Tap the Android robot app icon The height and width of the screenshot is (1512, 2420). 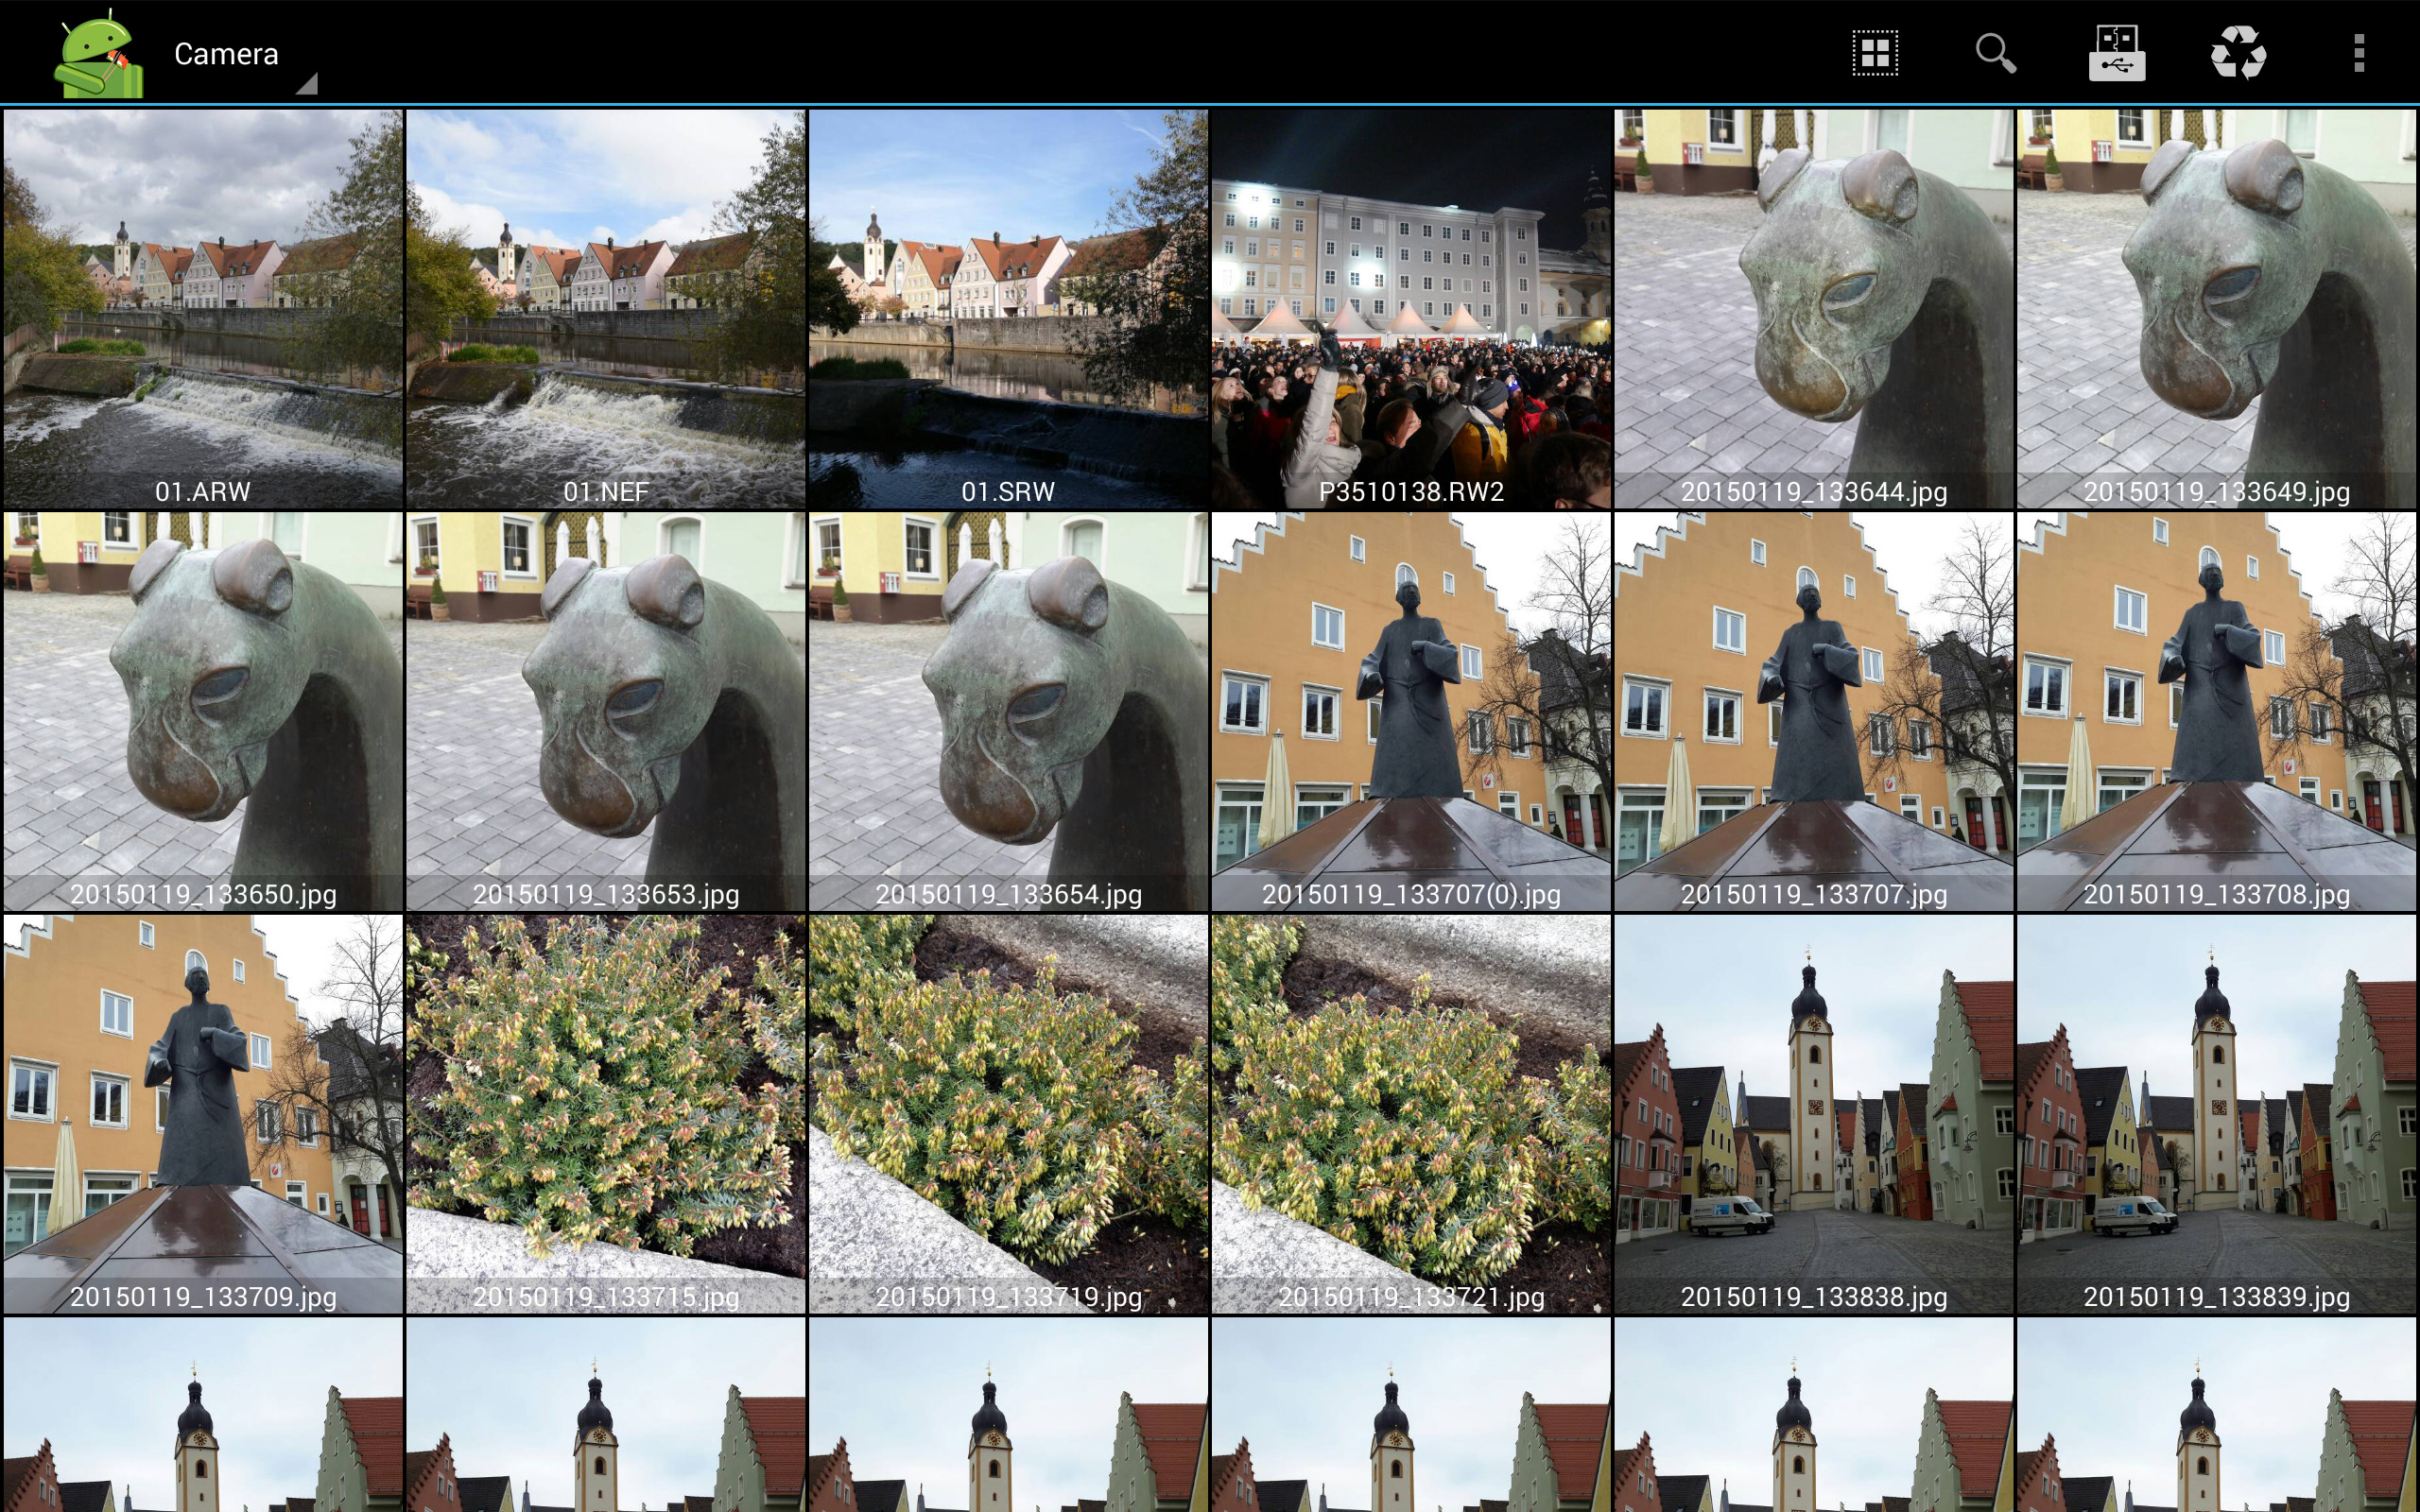click(99, 54)
